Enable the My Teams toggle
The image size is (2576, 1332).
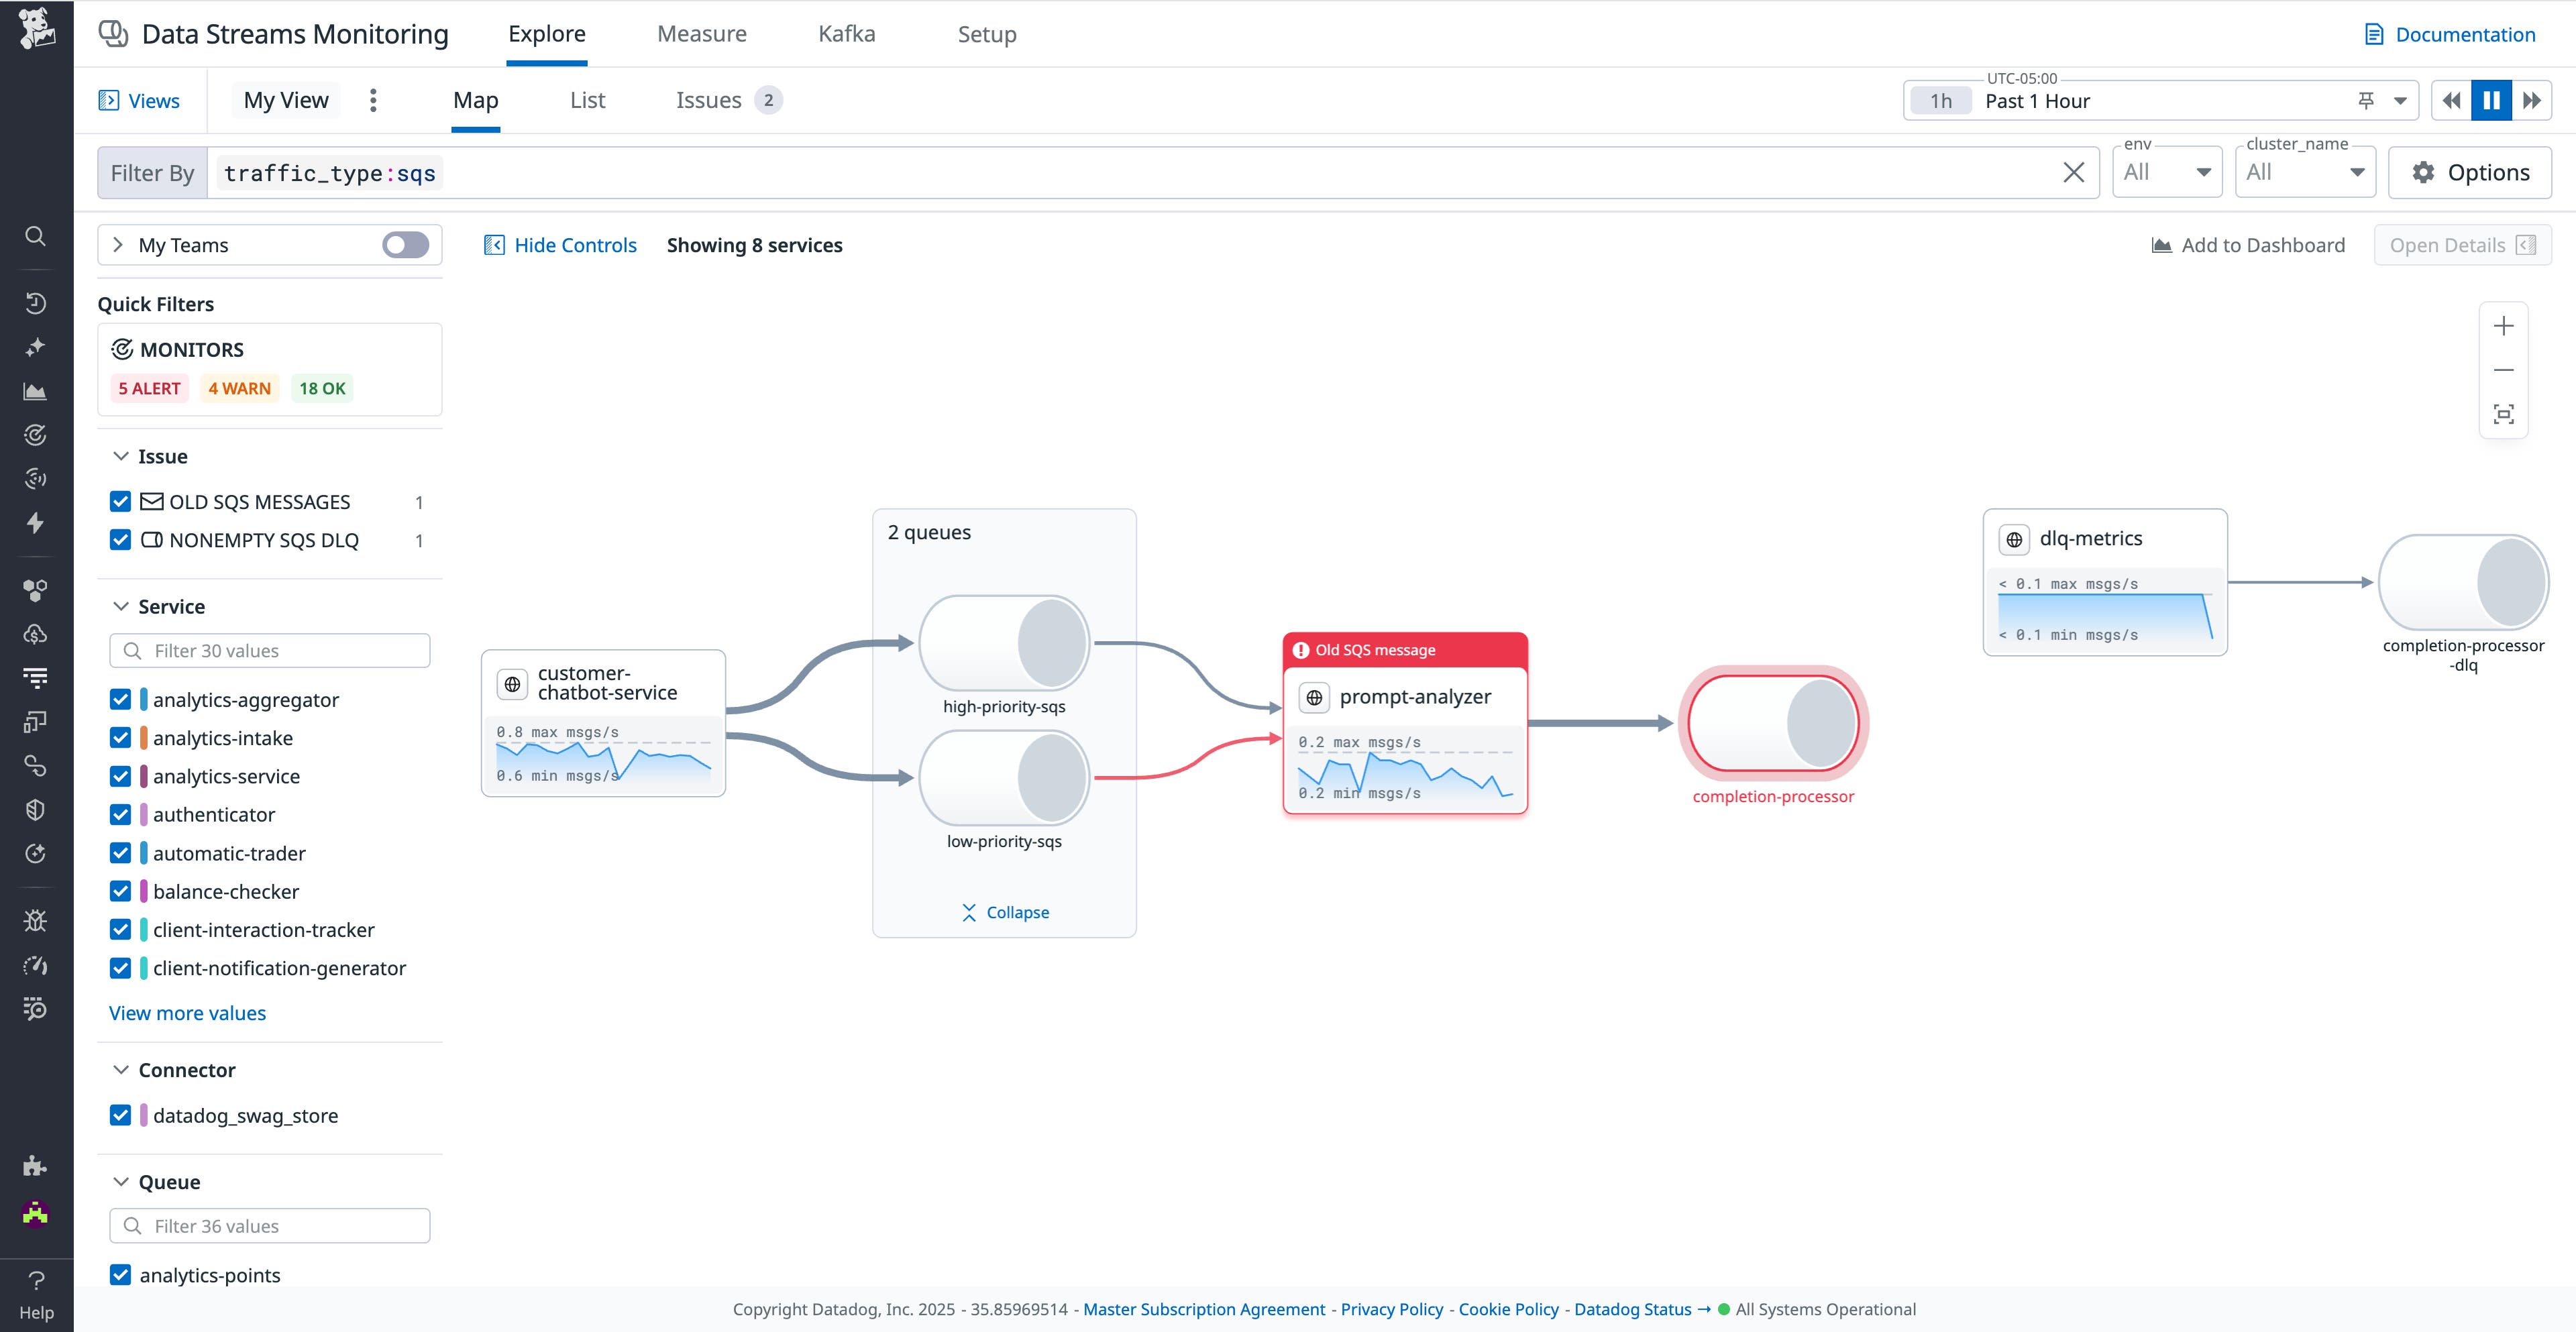tap(404, 244)
